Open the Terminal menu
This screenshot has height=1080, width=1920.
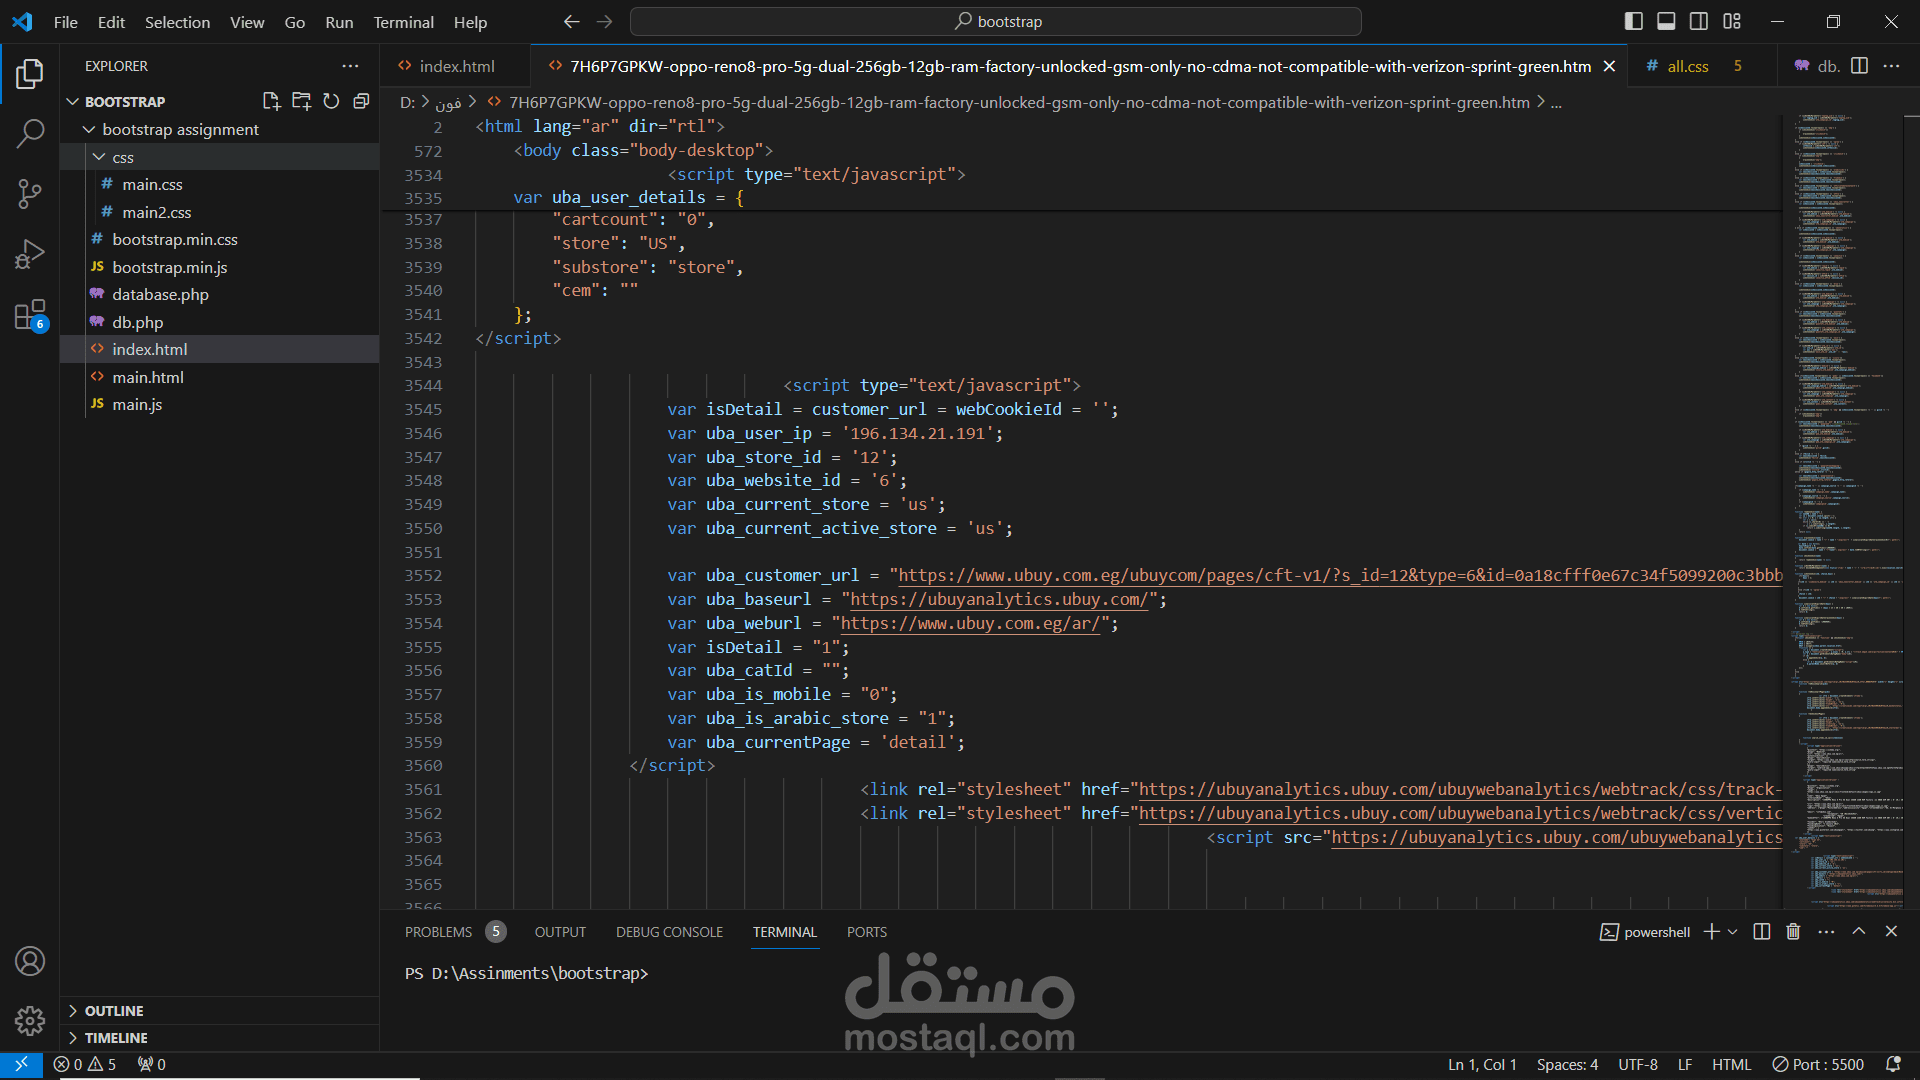pos(403,22)
